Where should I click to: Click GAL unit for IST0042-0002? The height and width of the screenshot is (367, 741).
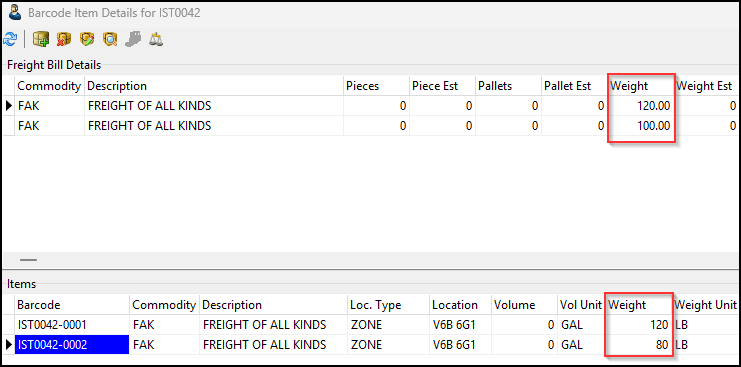tap(581, 344)
